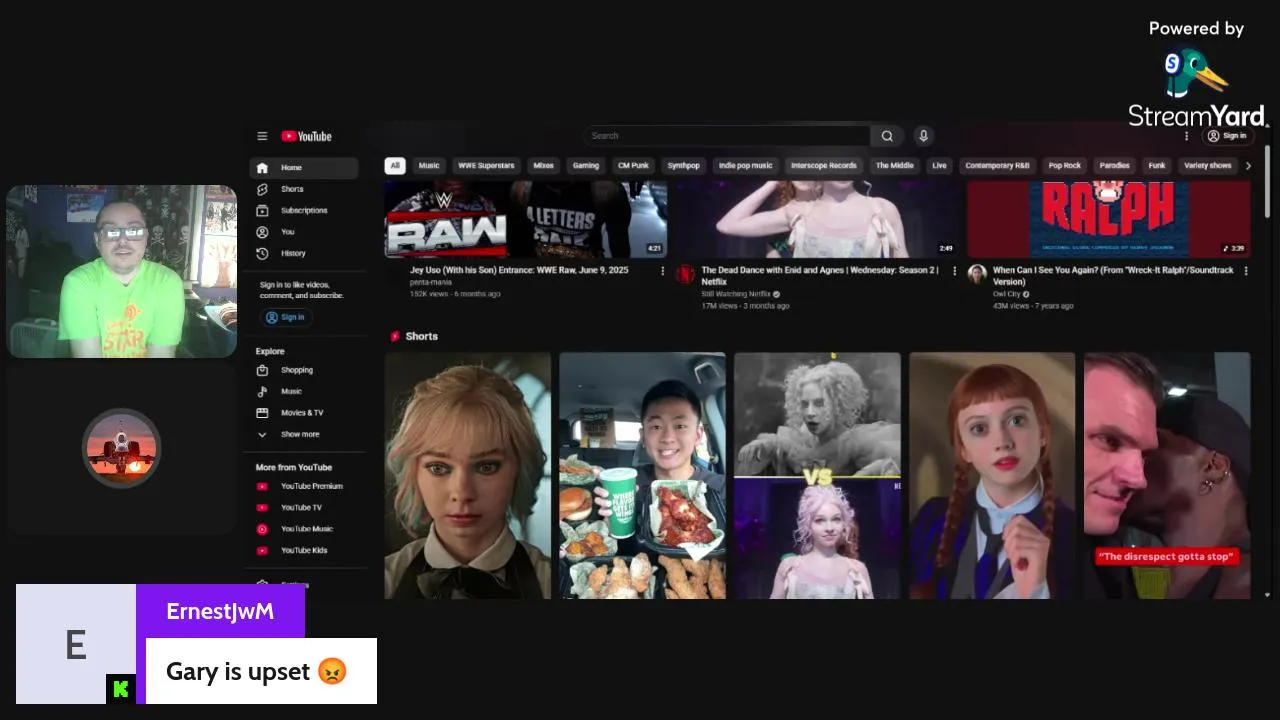Click the search magnifier button

(x=887, y=136)
